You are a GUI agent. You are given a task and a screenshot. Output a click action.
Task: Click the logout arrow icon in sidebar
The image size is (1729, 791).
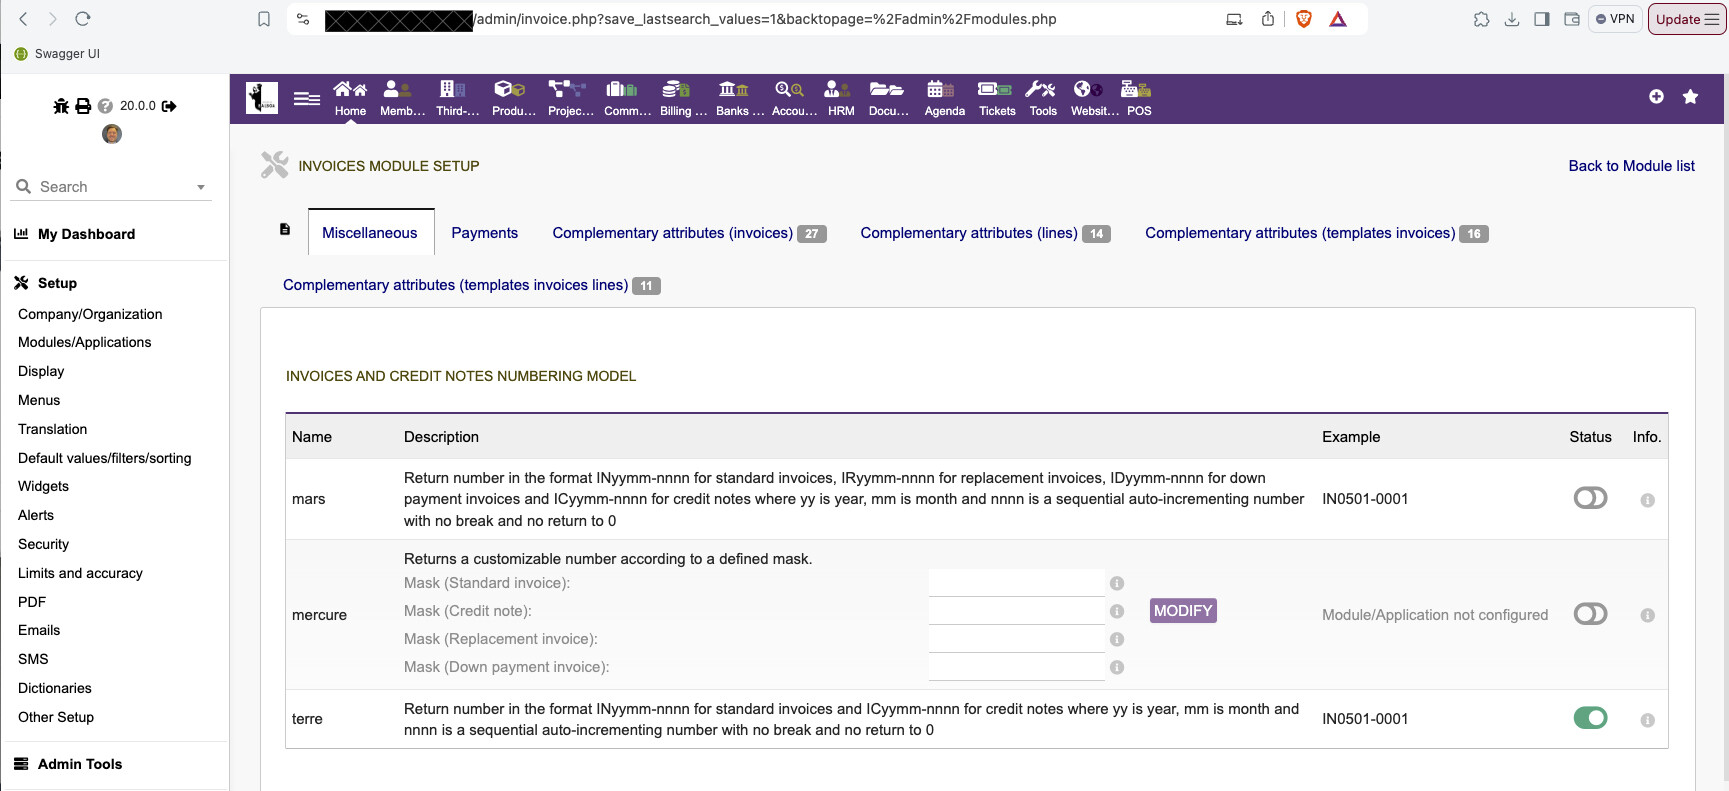click(169, 106)
